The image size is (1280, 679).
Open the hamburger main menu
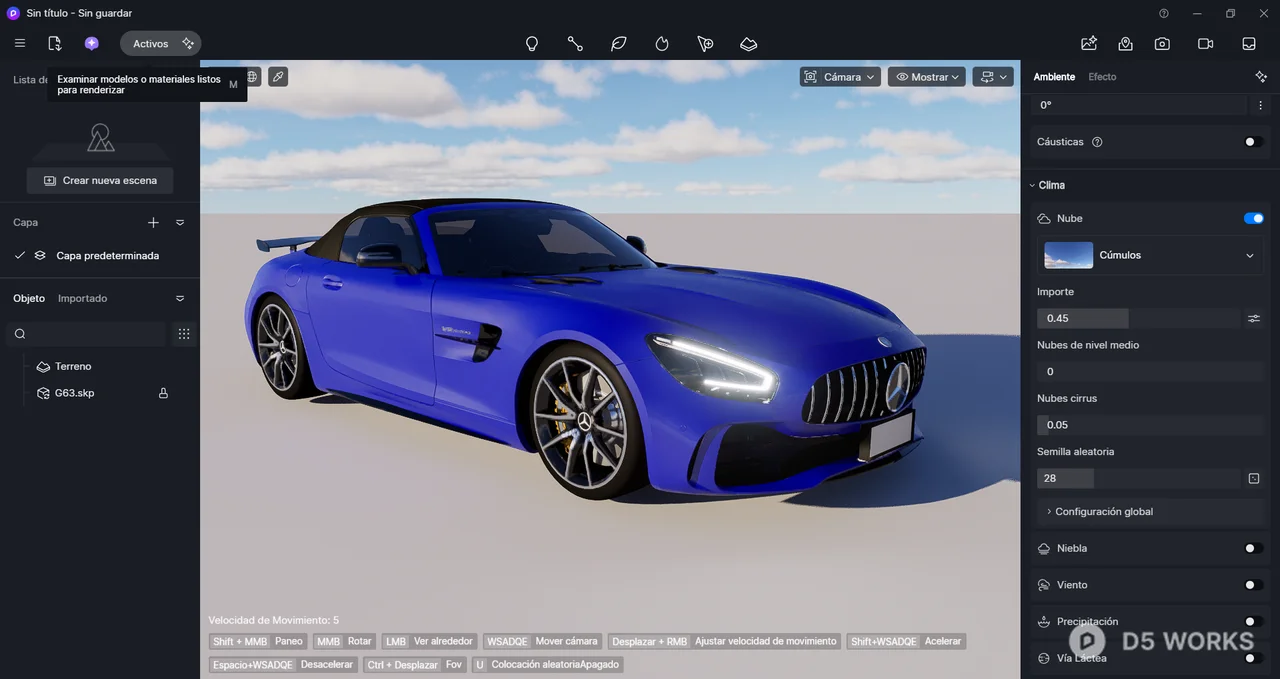pos(20,43)
